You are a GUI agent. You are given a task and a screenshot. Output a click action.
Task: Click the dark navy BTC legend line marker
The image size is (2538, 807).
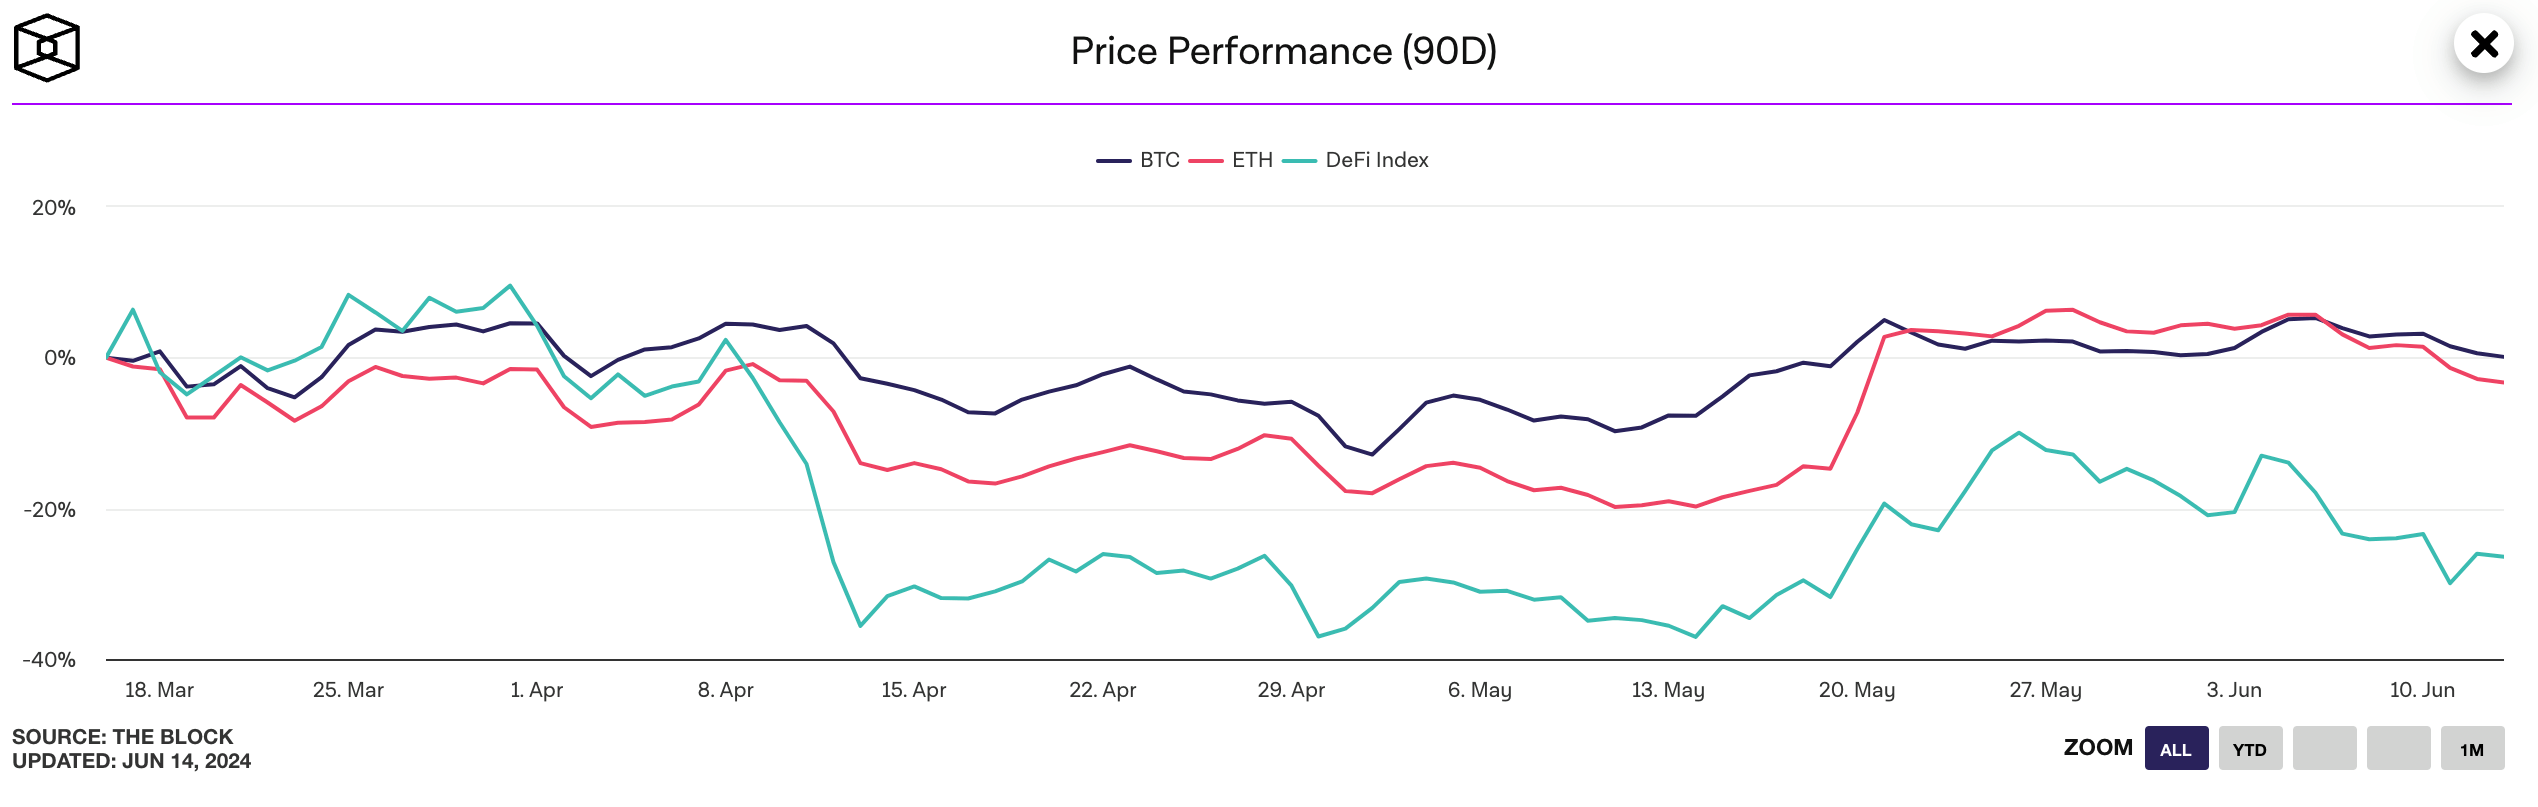(1114, 161)
